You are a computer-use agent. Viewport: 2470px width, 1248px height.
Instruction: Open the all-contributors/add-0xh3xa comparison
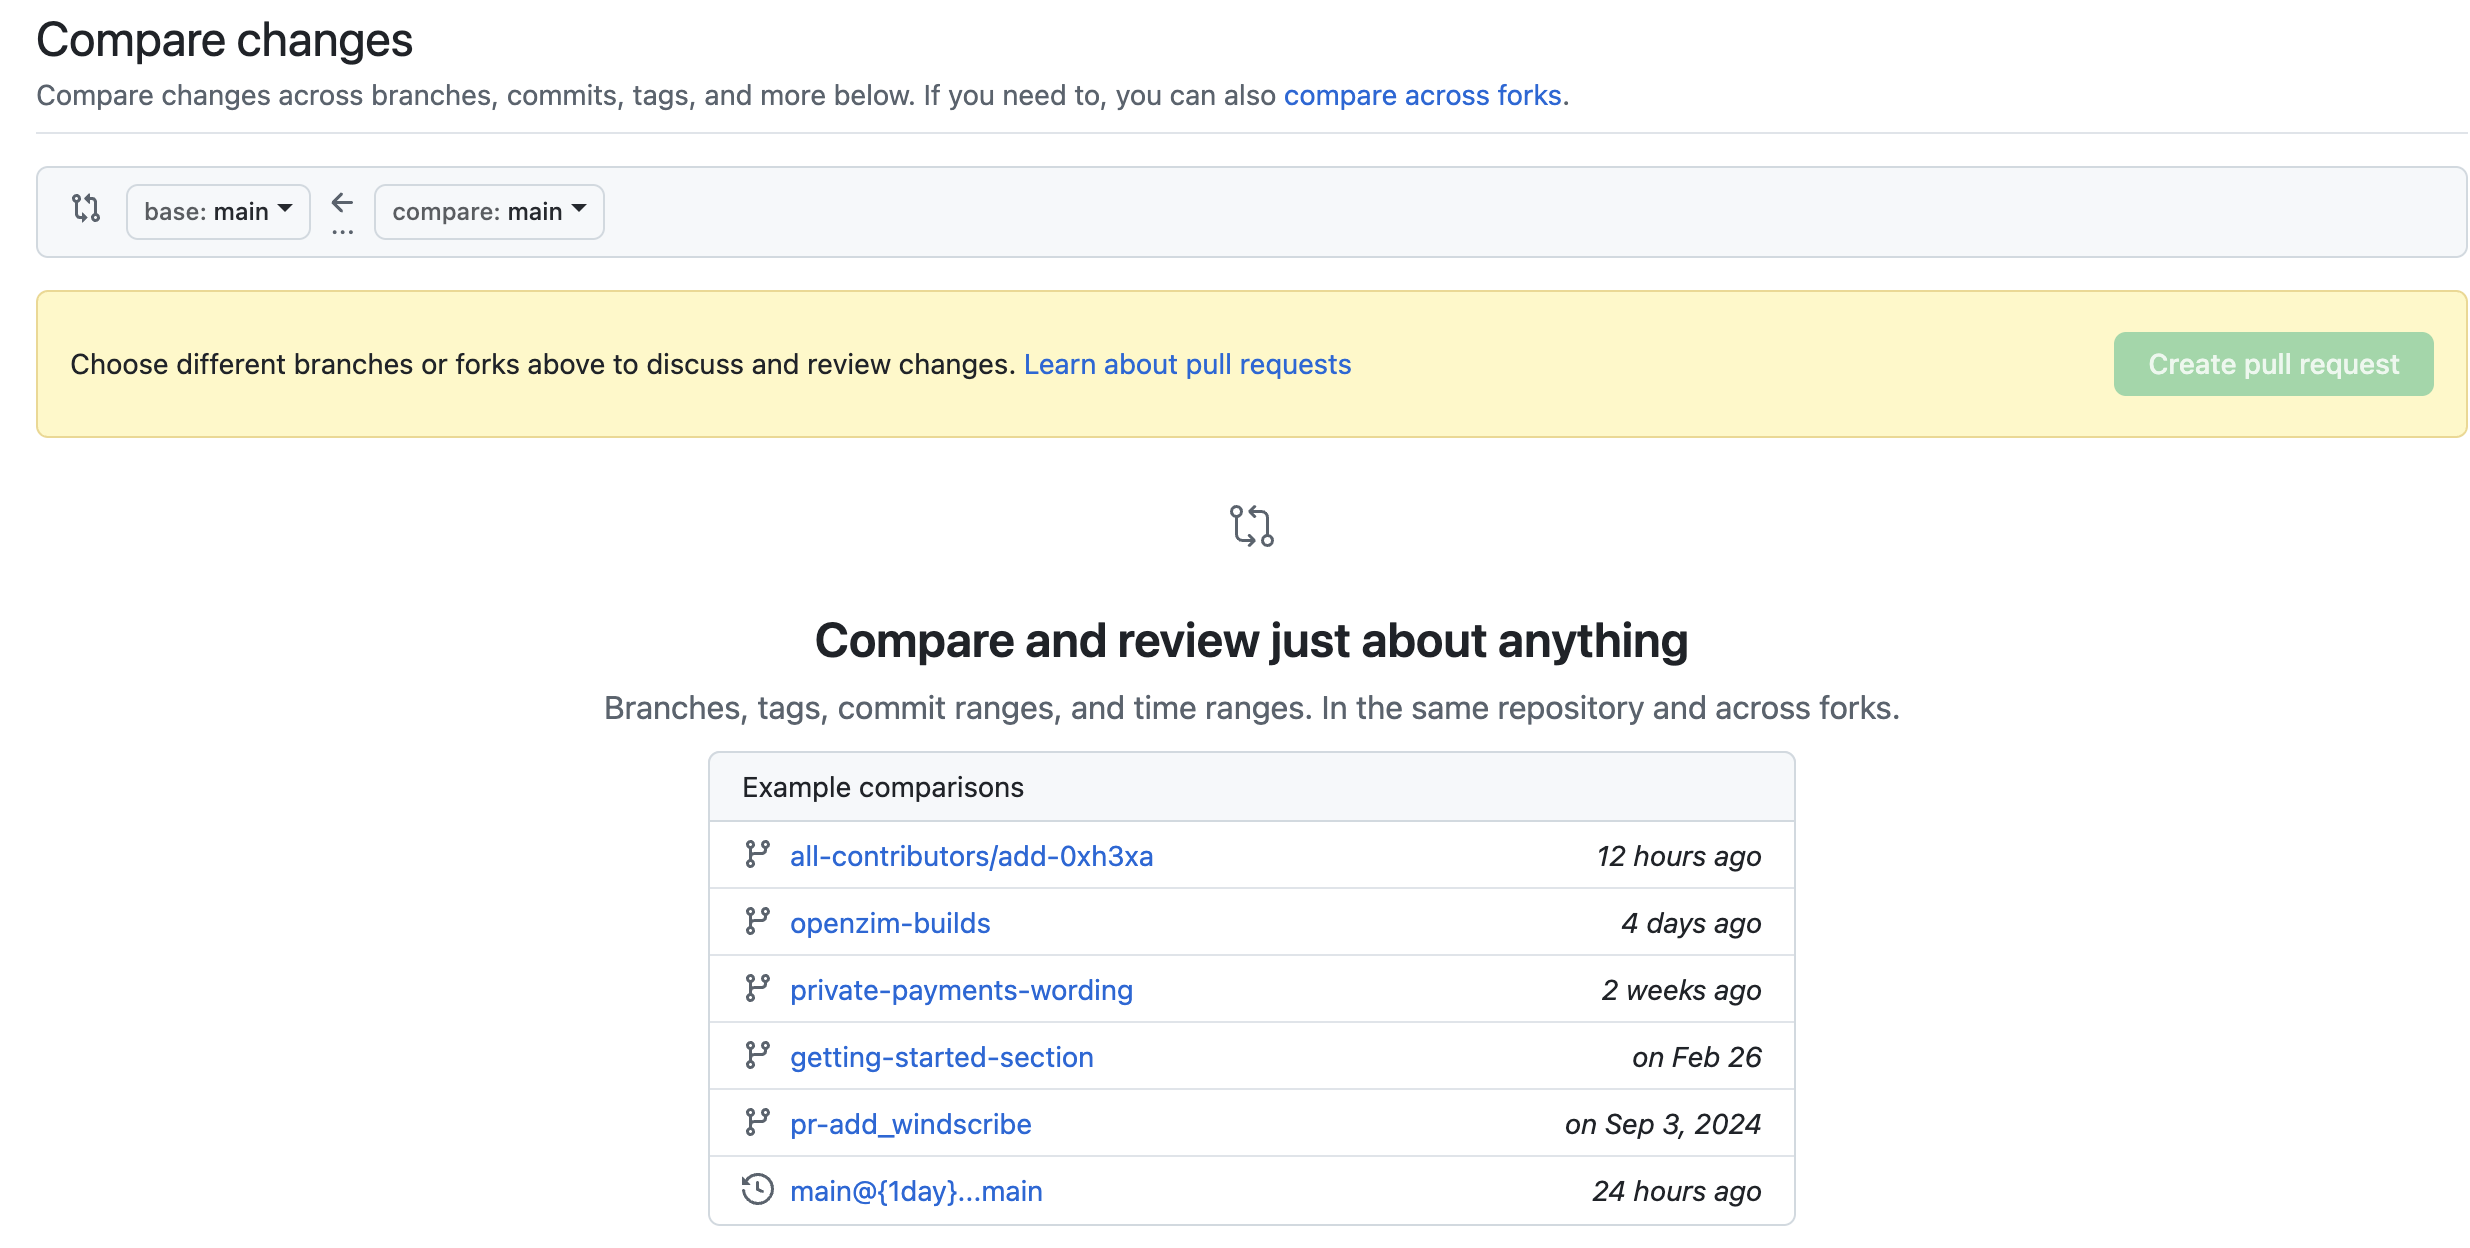[971, 856]
